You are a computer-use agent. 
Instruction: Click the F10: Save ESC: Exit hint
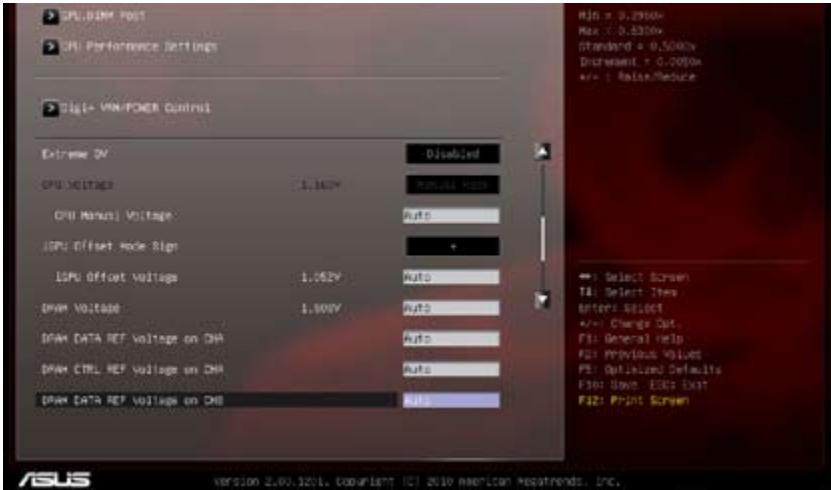coord(643,385)
